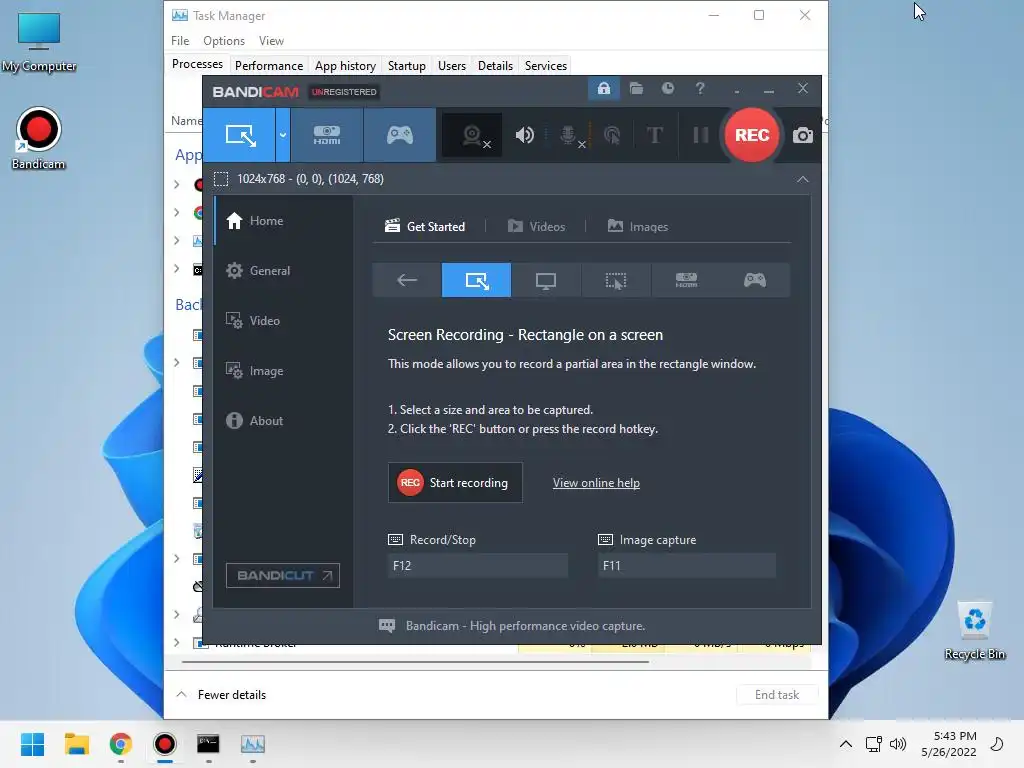Click the big red REC button
This screenshot has width=1024, height=768.
click(x=752, y=135)
